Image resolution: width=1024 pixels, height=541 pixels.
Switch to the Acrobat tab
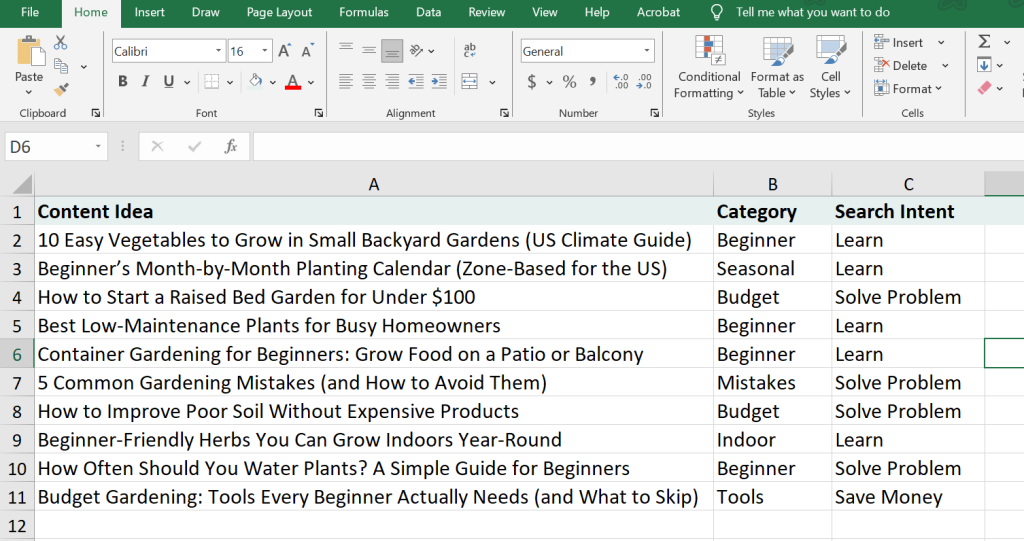tap(658, 12)
